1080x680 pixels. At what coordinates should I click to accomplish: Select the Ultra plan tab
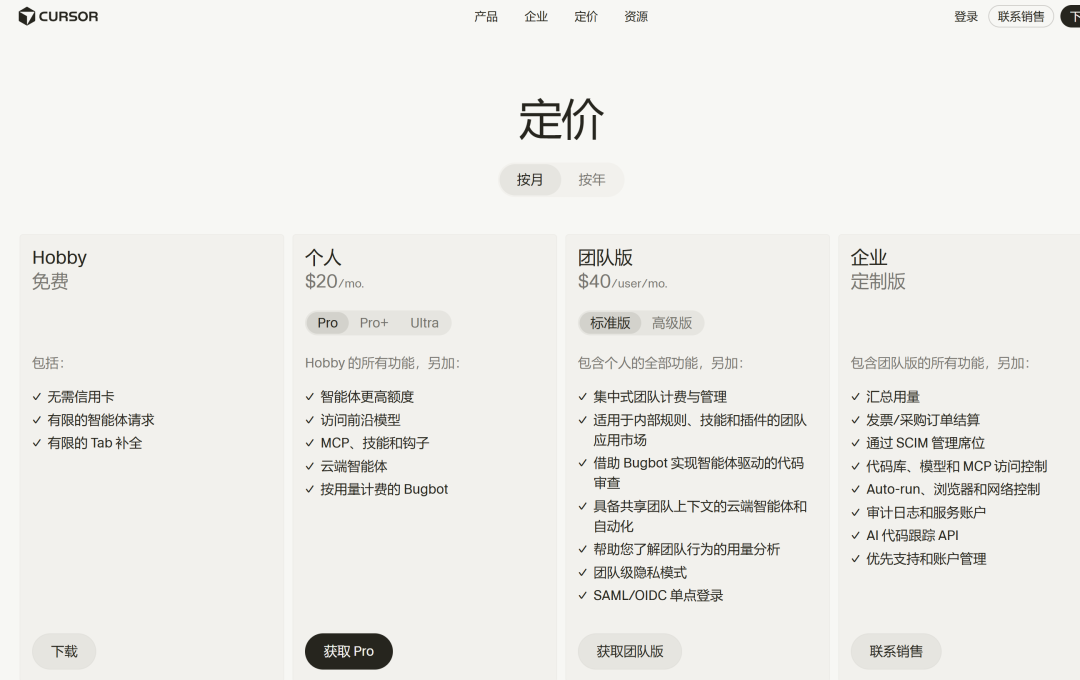pyautogui.click(x=424, y=323)
